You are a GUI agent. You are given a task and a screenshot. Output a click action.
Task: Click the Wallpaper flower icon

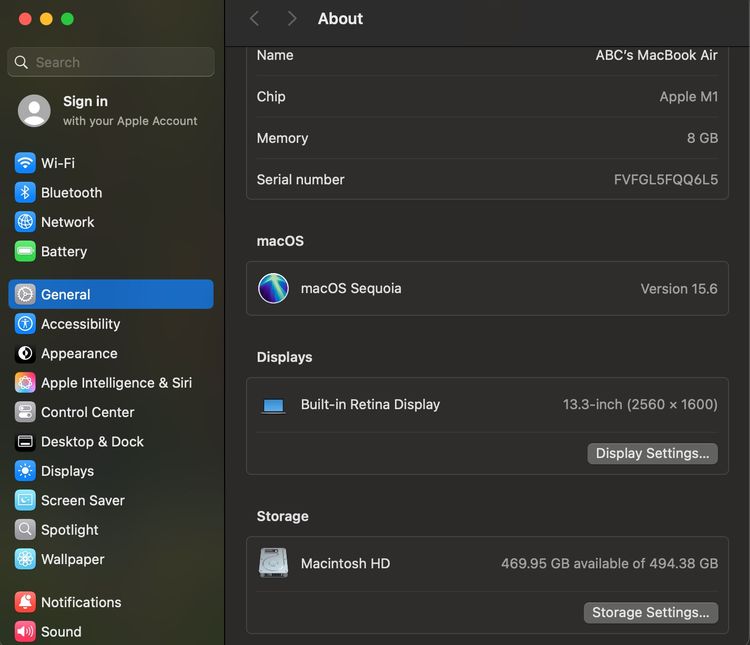point(25,559)
